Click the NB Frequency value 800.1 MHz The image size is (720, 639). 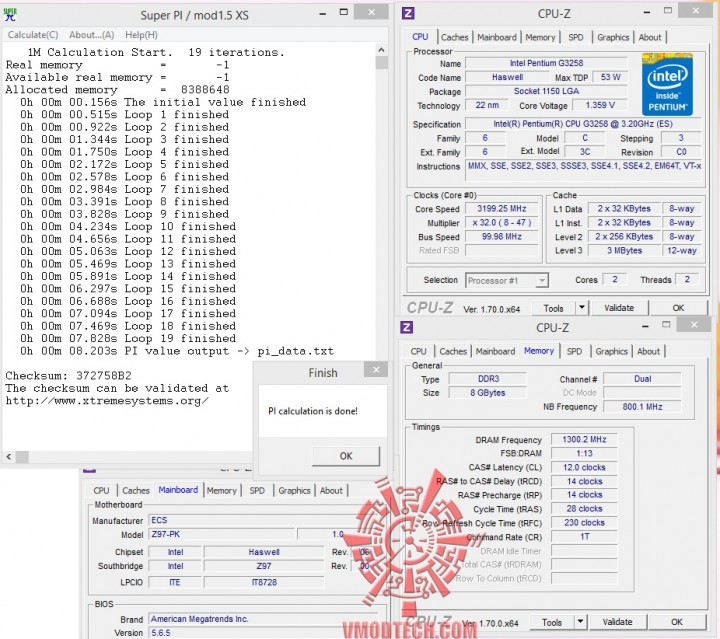coord(642,406)
